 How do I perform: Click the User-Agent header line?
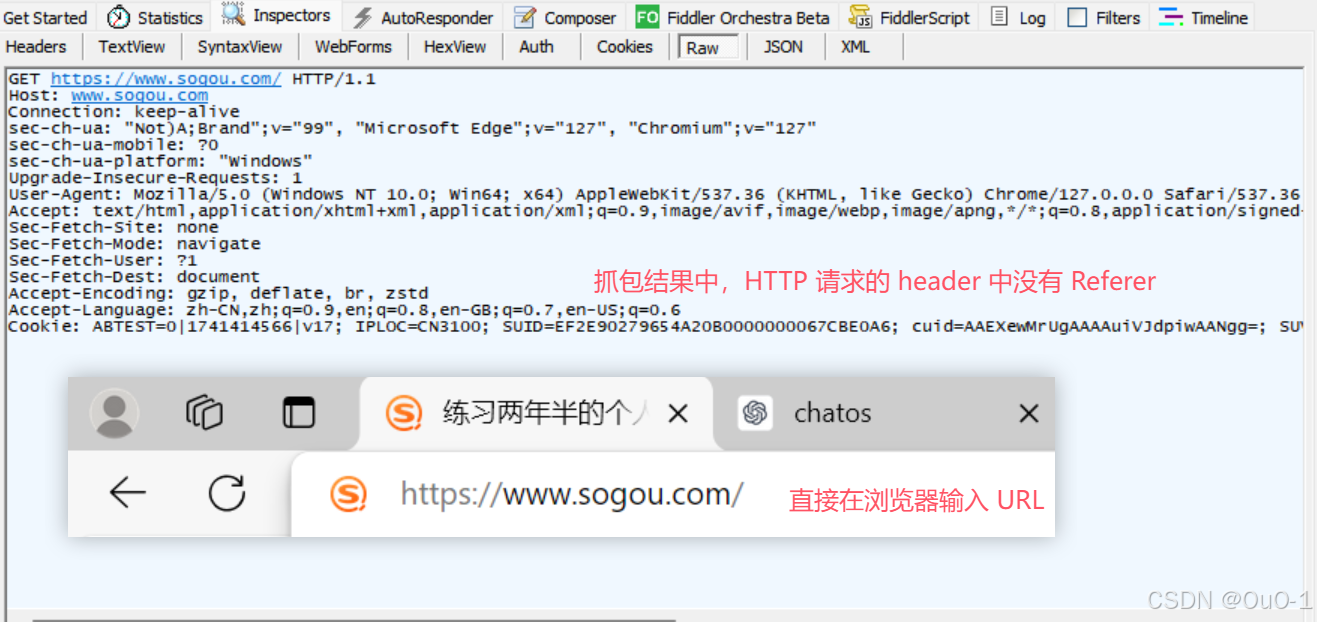(654, 194)
